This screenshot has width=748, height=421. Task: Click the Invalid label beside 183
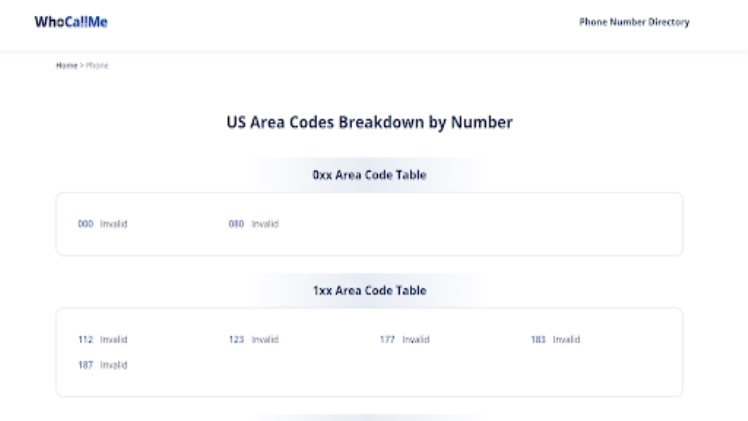[567, 340]
